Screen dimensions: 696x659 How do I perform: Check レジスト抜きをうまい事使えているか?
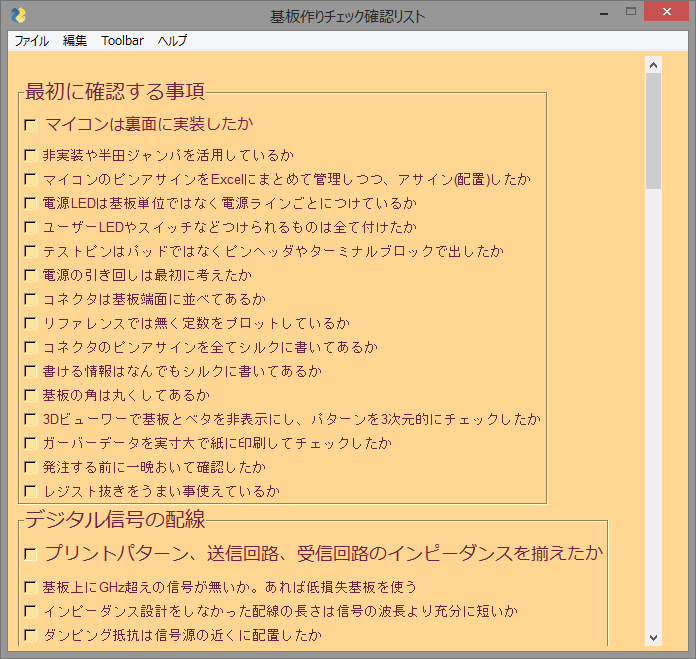tap(30, 491)
